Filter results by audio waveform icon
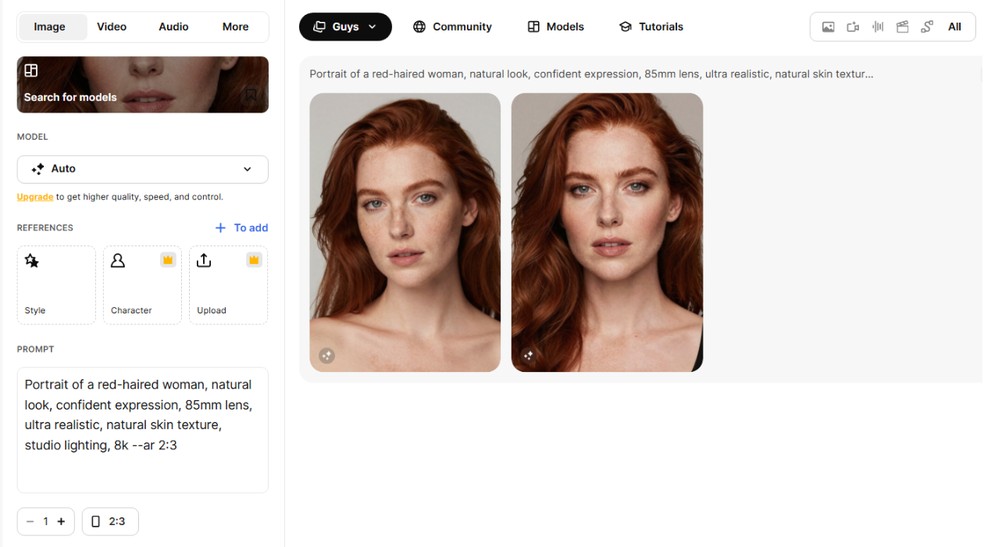 pos(878,27)
